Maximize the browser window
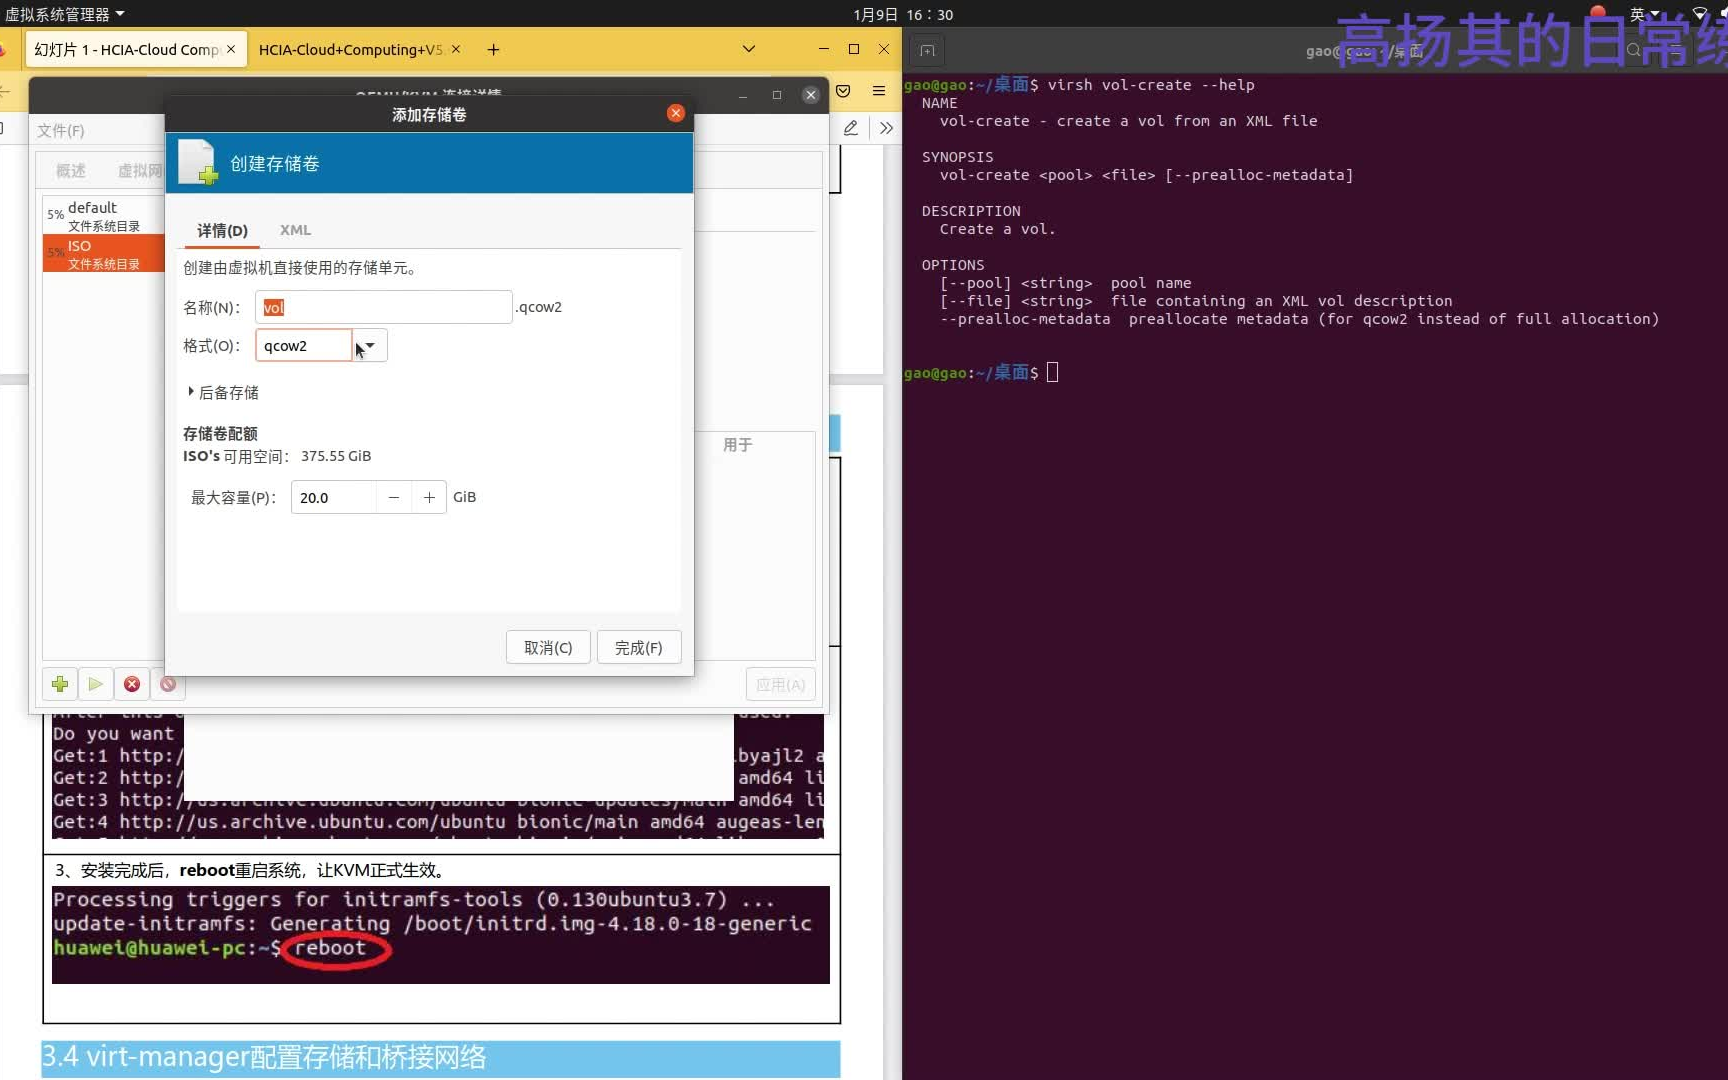 pyautogui.click(x=854, y=49)
